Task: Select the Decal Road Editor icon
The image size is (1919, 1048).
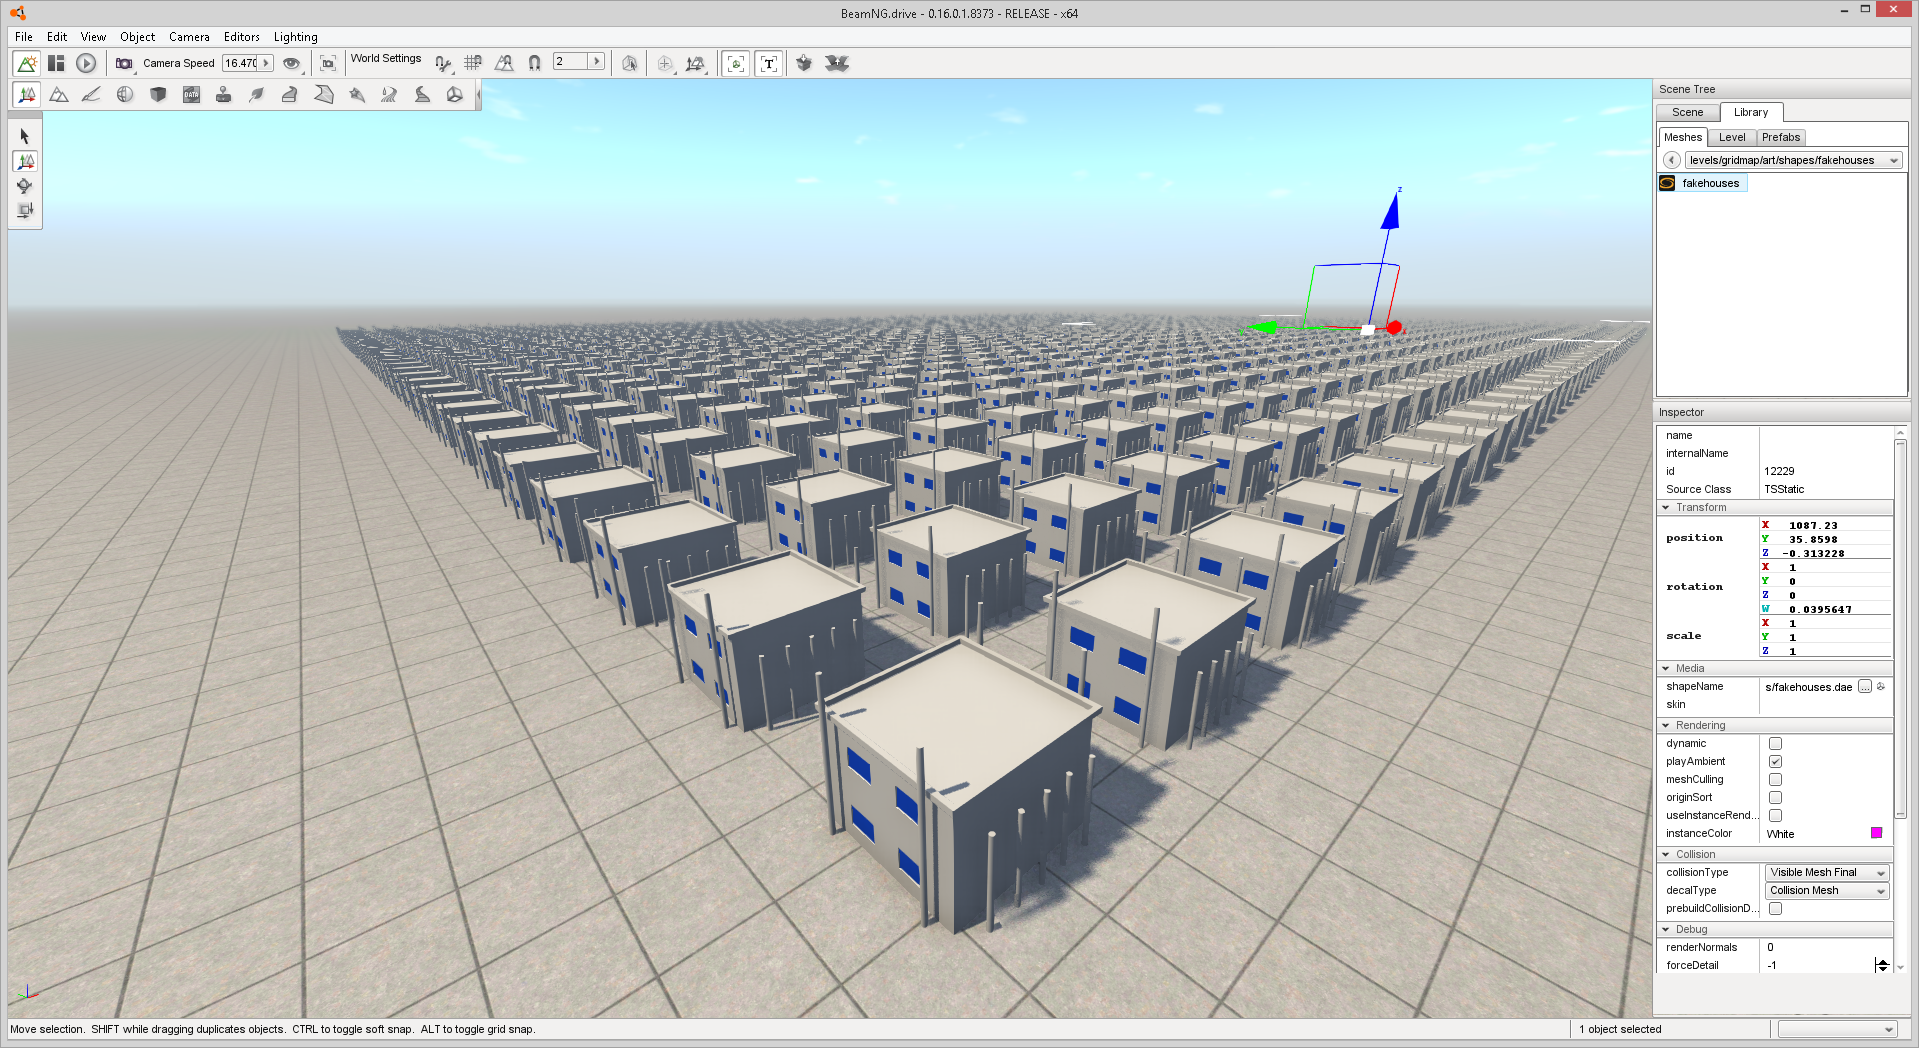Action: tap(422, 95)
